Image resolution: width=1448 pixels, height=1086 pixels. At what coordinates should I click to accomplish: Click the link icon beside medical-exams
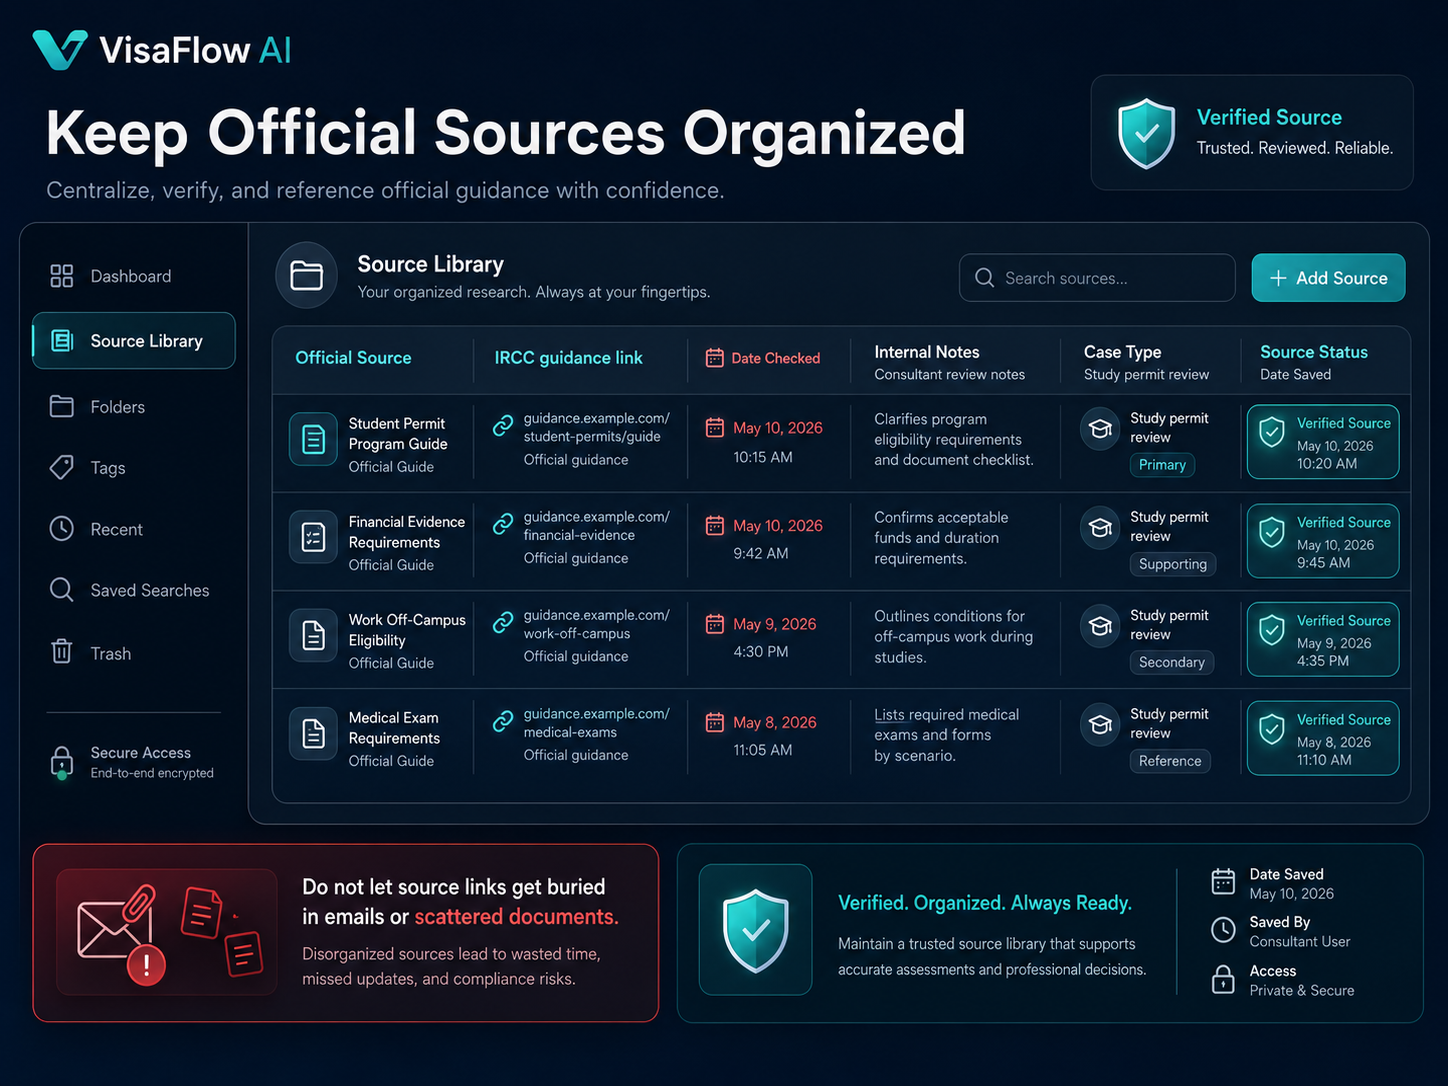[x=503, y=720]
